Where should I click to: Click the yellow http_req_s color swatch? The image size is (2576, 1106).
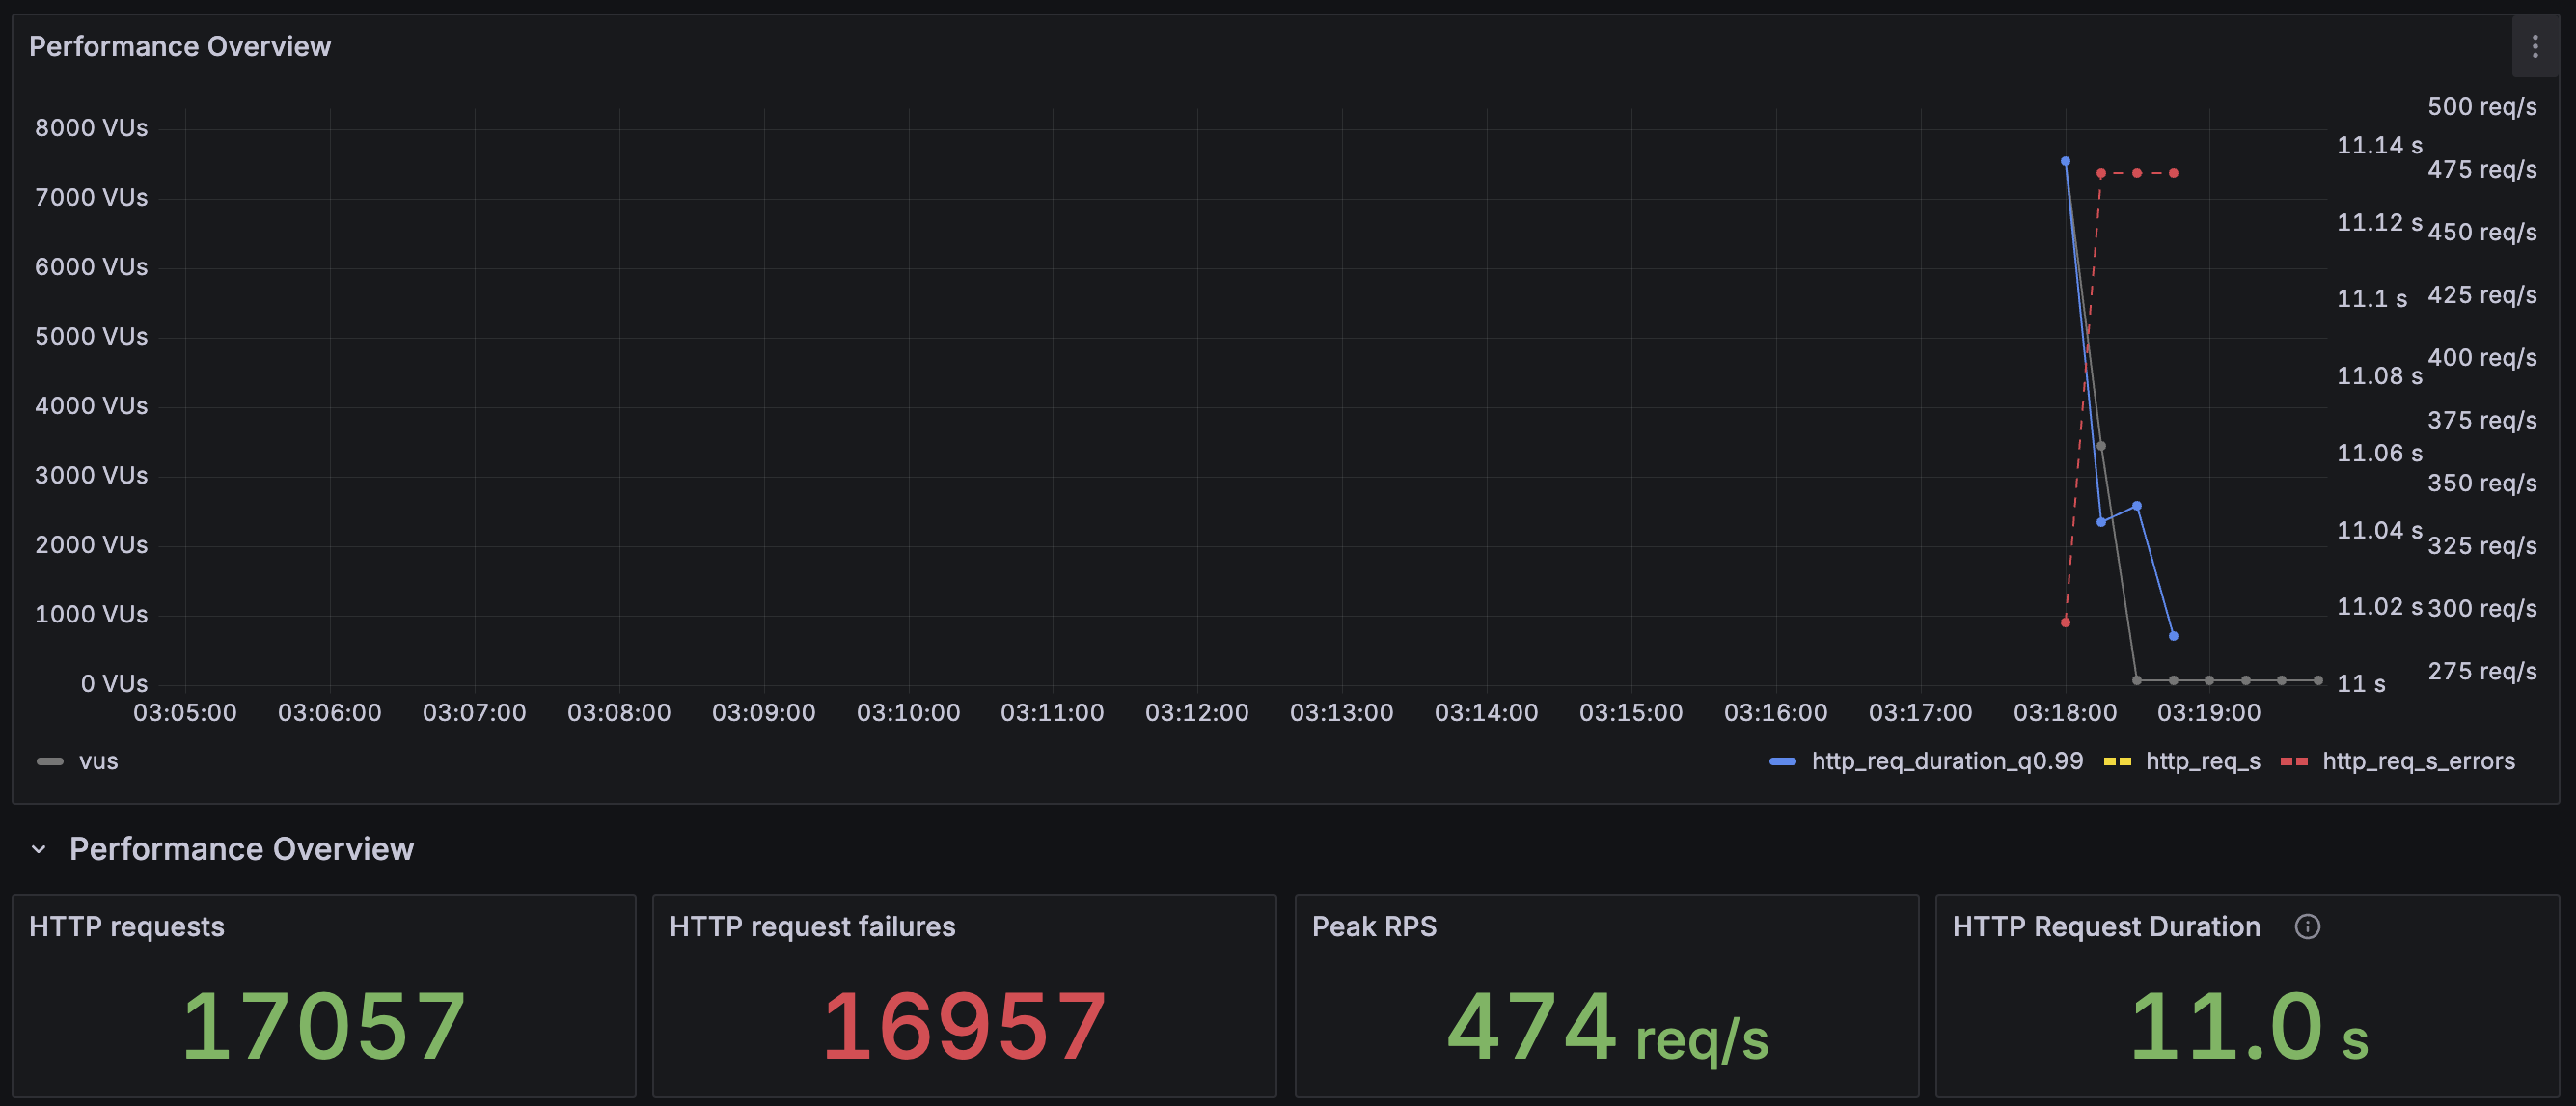tap(2117, 761)
